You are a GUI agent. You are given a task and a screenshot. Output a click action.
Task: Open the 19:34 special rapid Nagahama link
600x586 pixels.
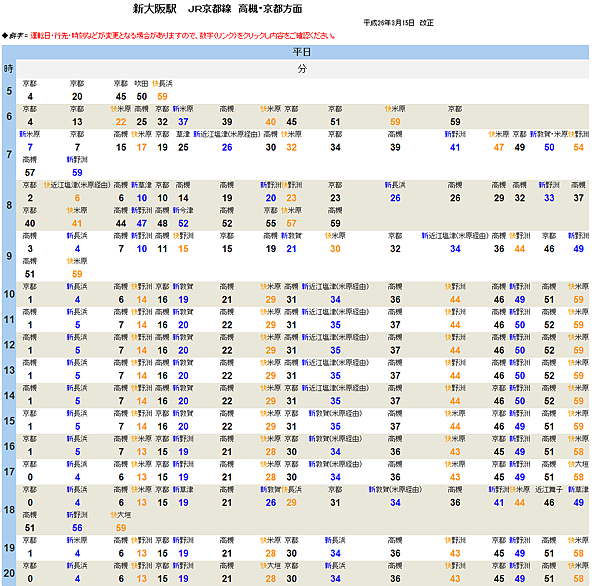click(x=335, y=553)
